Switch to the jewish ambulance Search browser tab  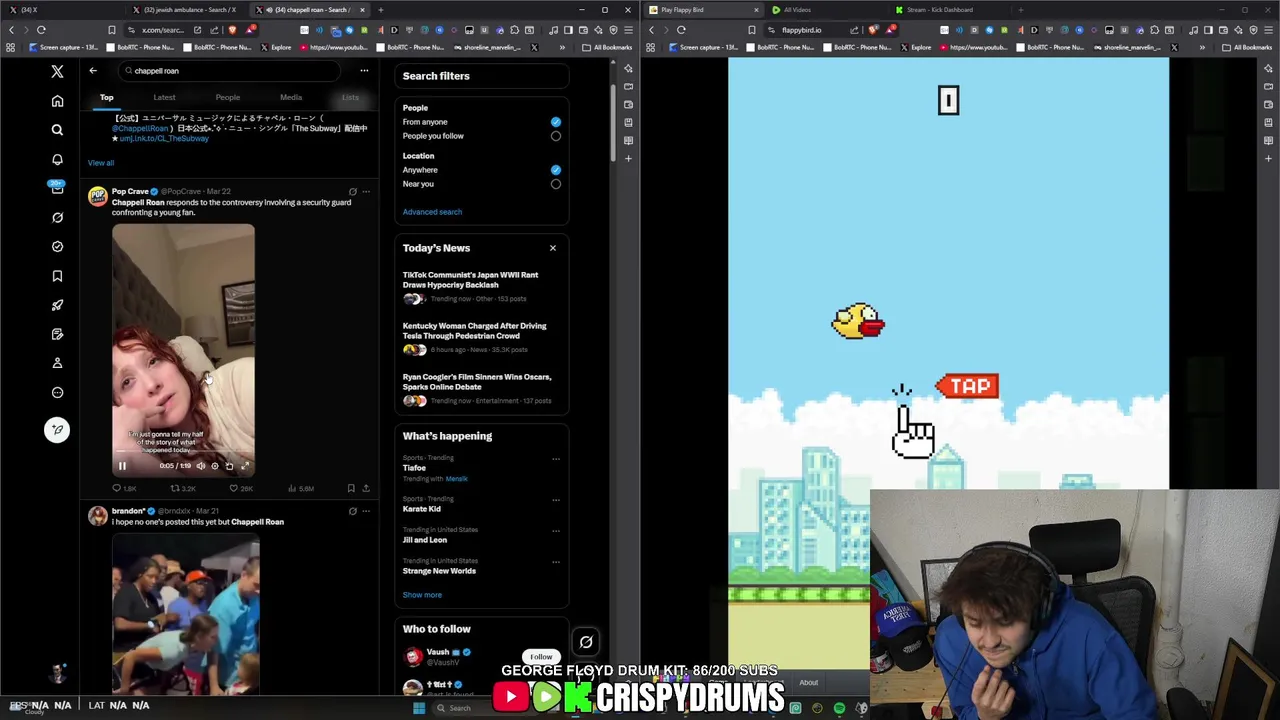click(188, 10)
